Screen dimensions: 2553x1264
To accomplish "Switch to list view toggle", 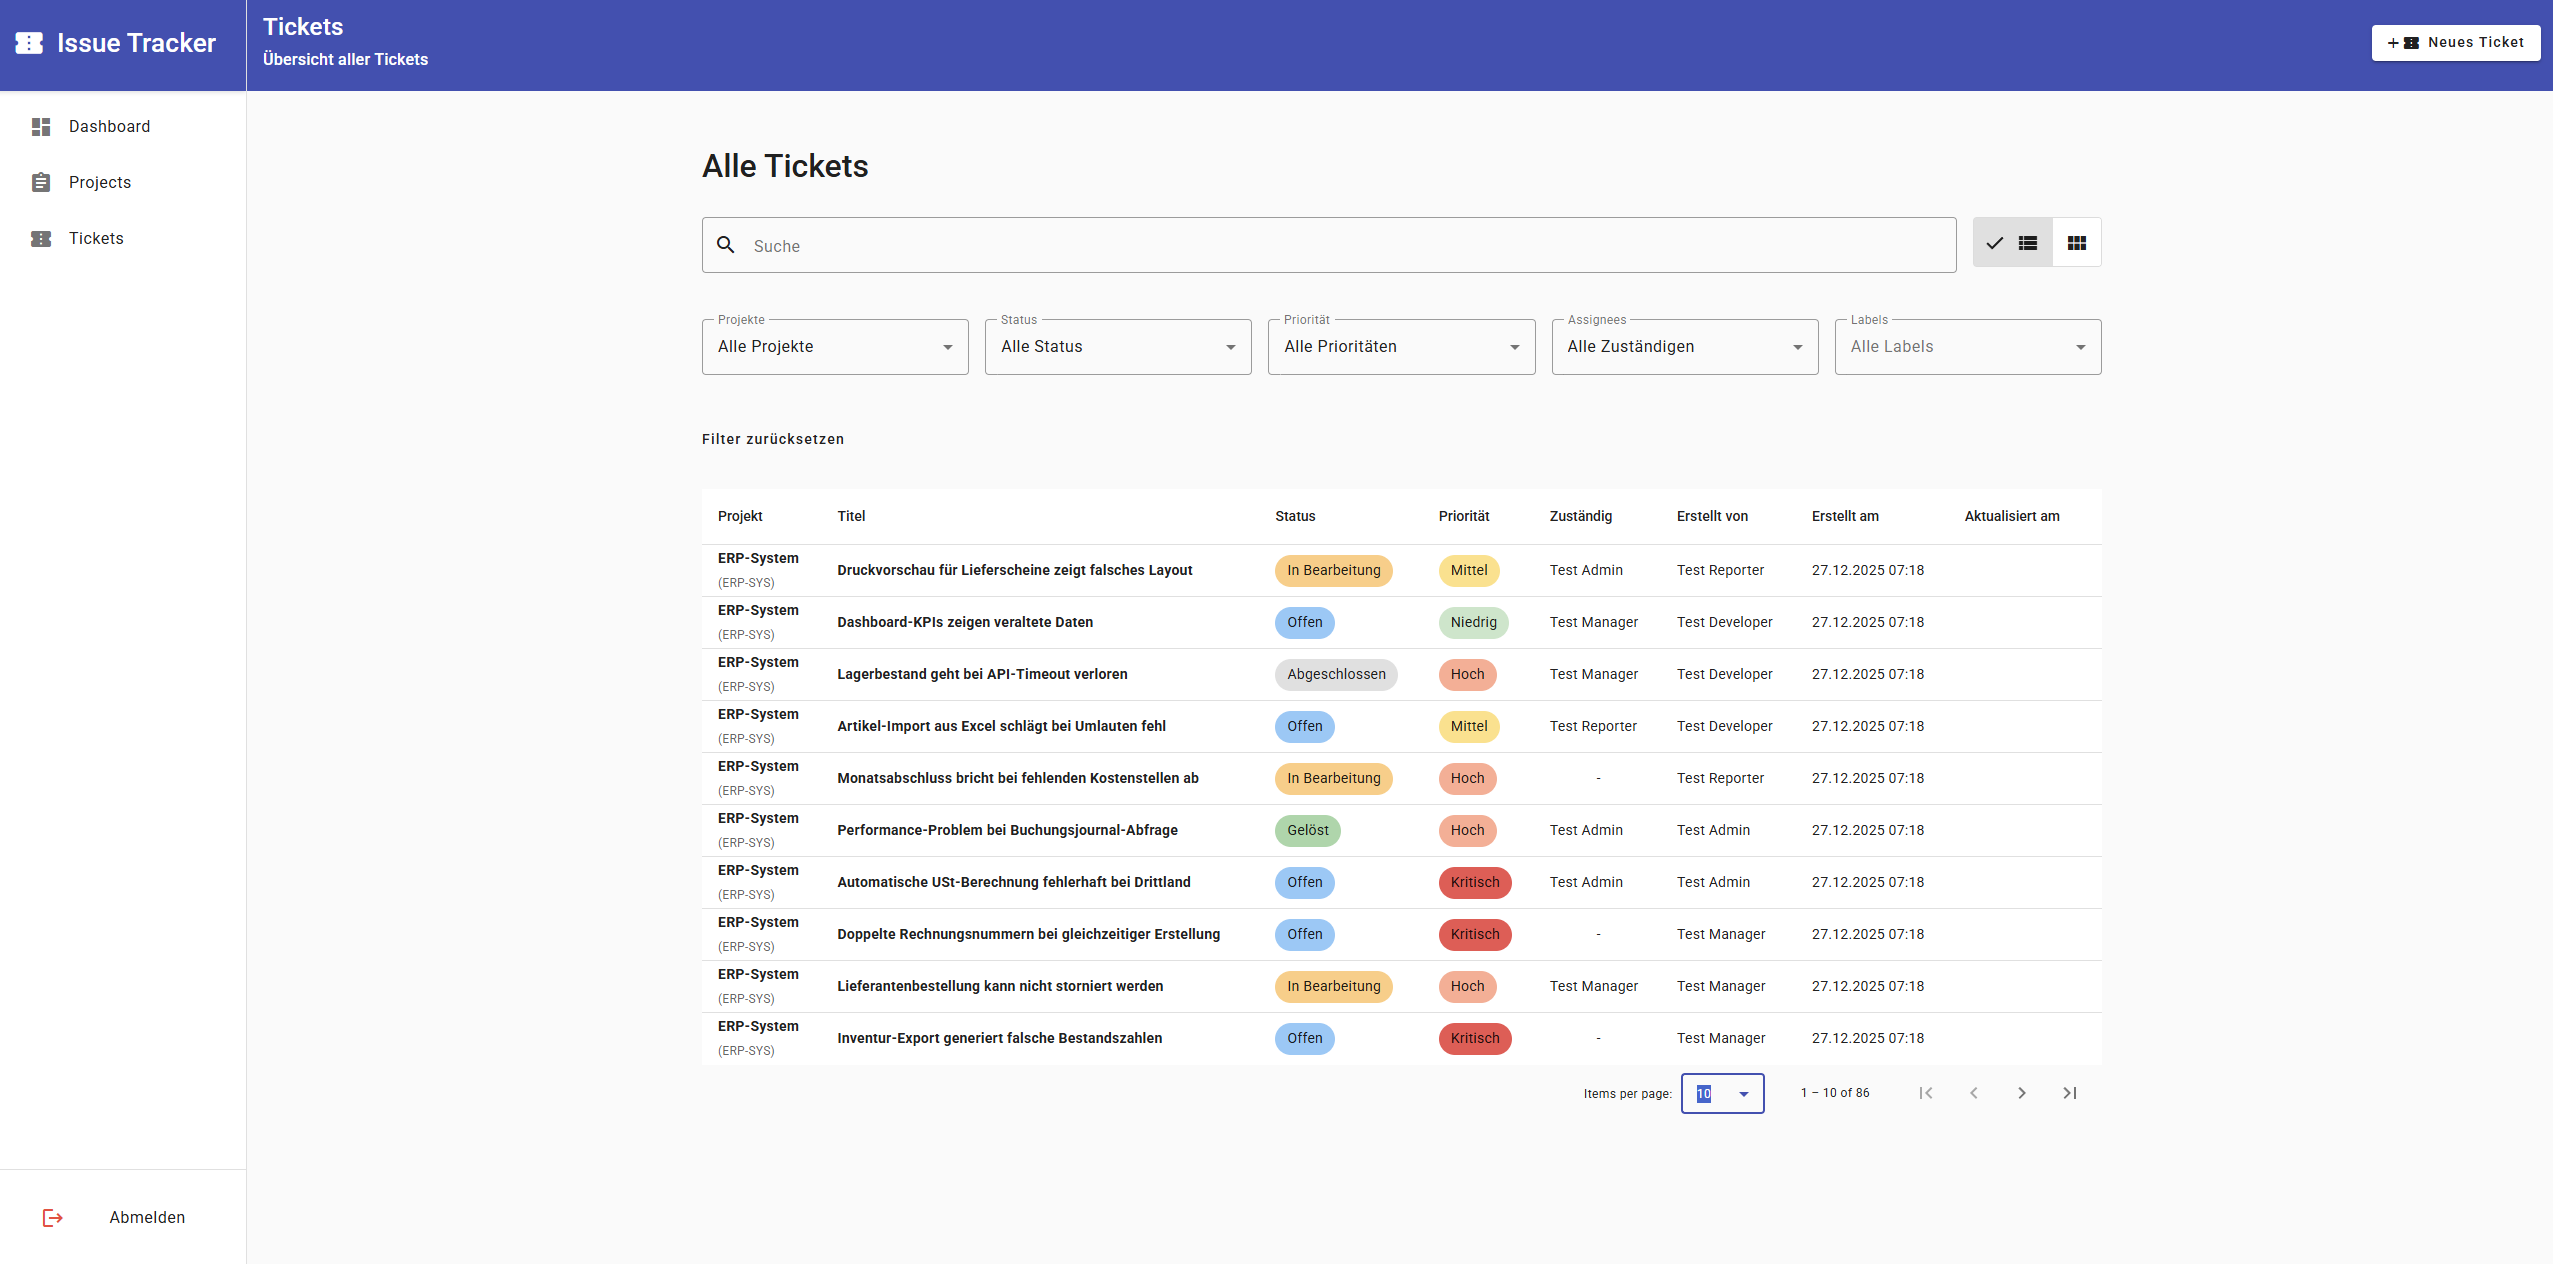I will 2012,243.
